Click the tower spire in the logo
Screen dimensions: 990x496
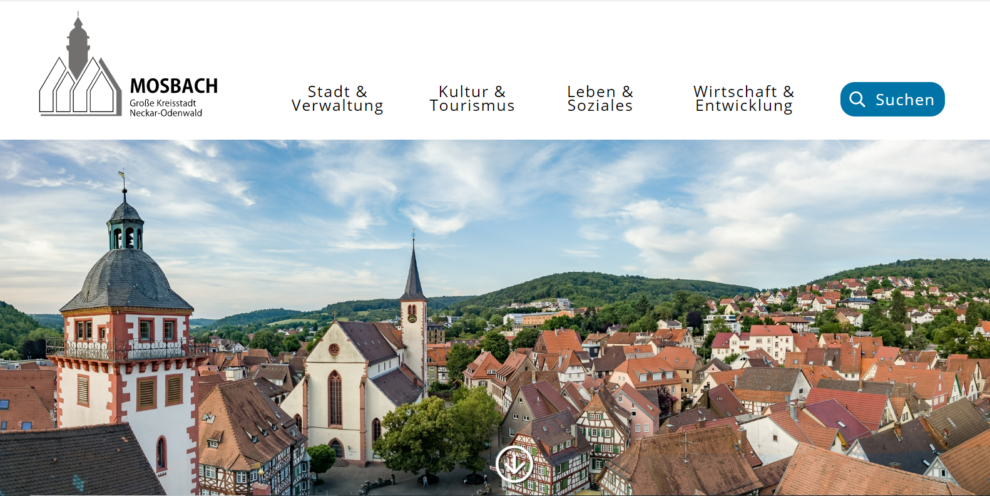click(78, 40)
